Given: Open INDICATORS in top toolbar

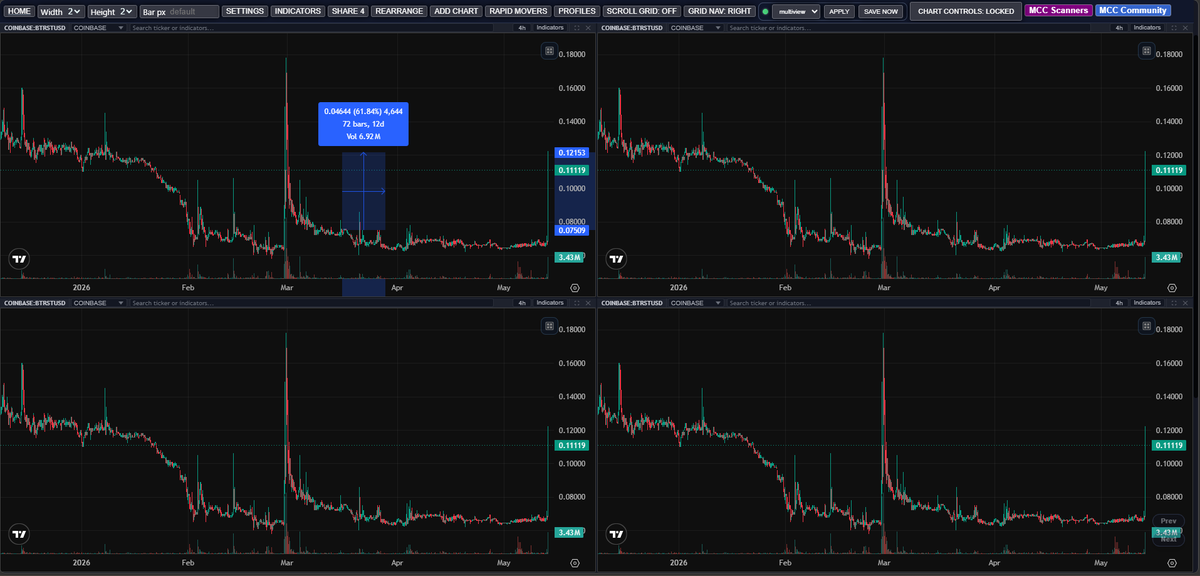Looking at the screenshot, I should [x=298, y=11].
